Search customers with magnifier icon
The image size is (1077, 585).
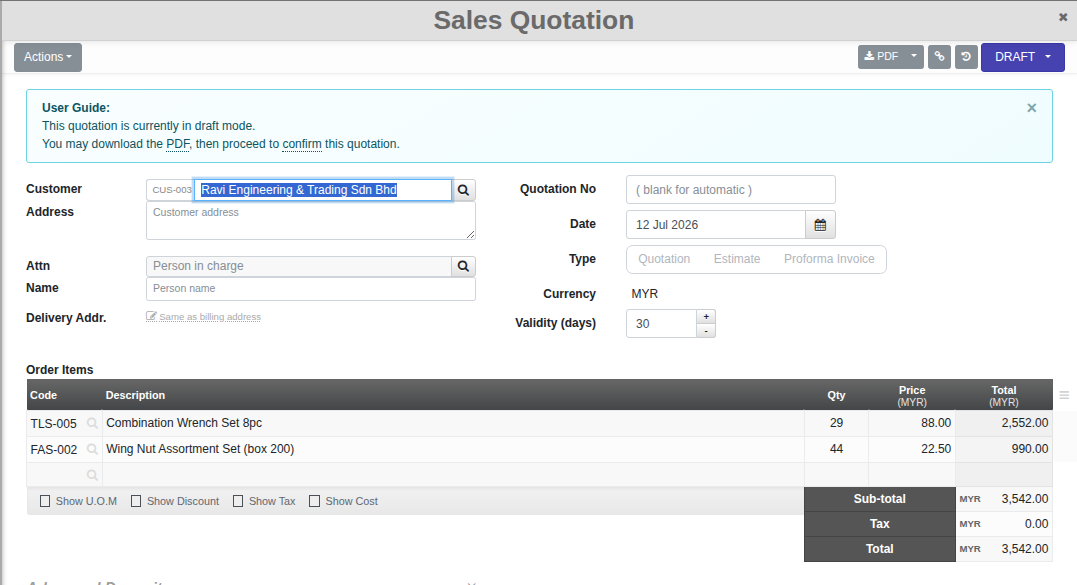coord(464,190)
